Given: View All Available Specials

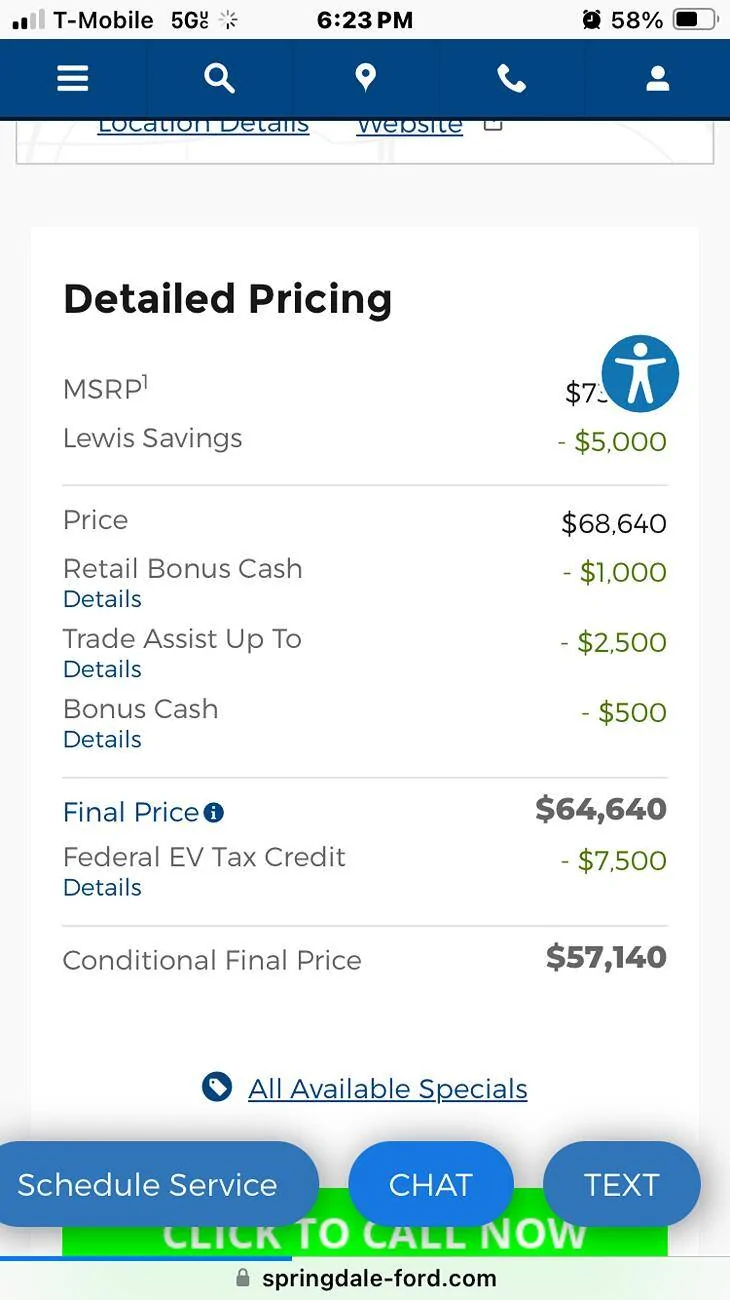Looking at the screenshot, I should (x=388, y=1088).
